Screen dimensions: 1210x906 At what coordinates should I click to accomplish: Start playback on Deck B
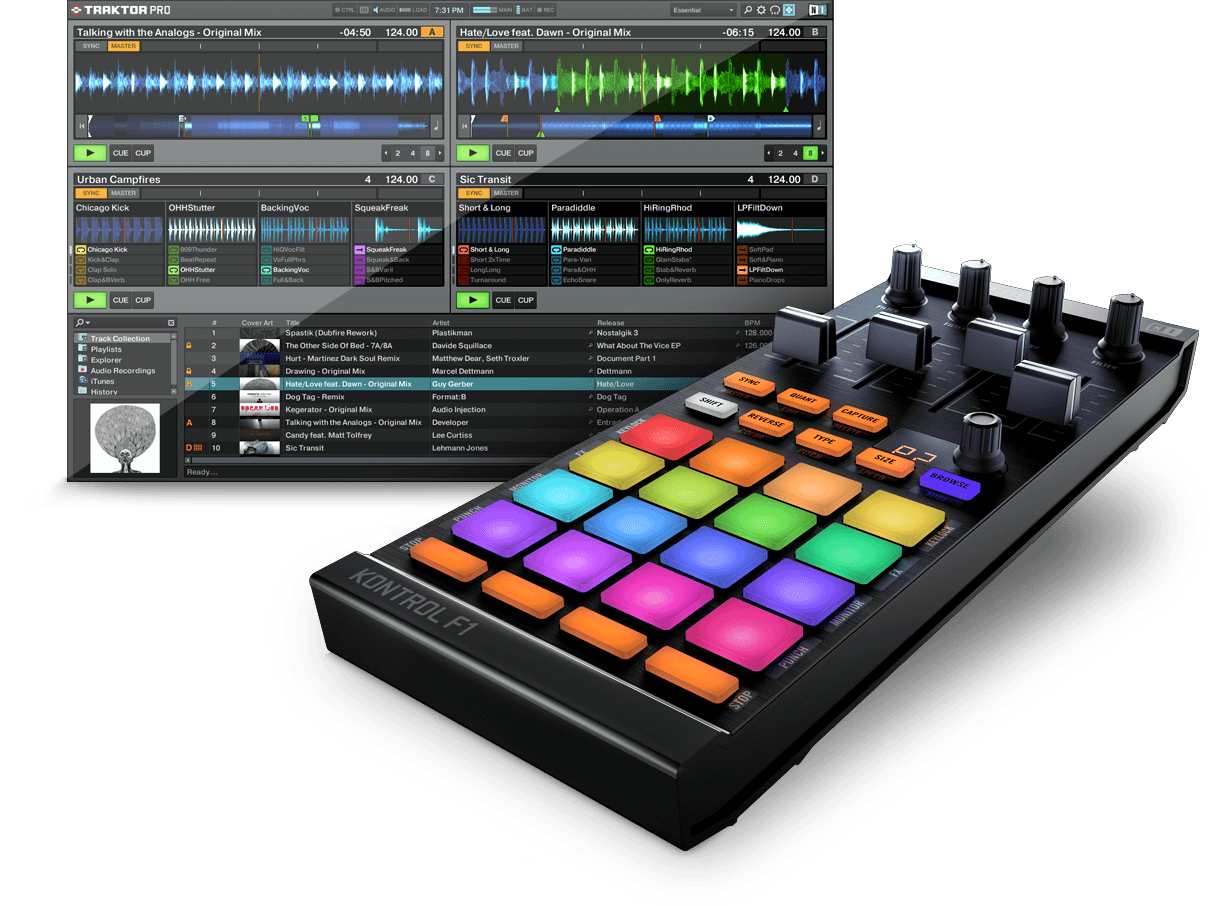pyautogui.click(x=473, y=153)
